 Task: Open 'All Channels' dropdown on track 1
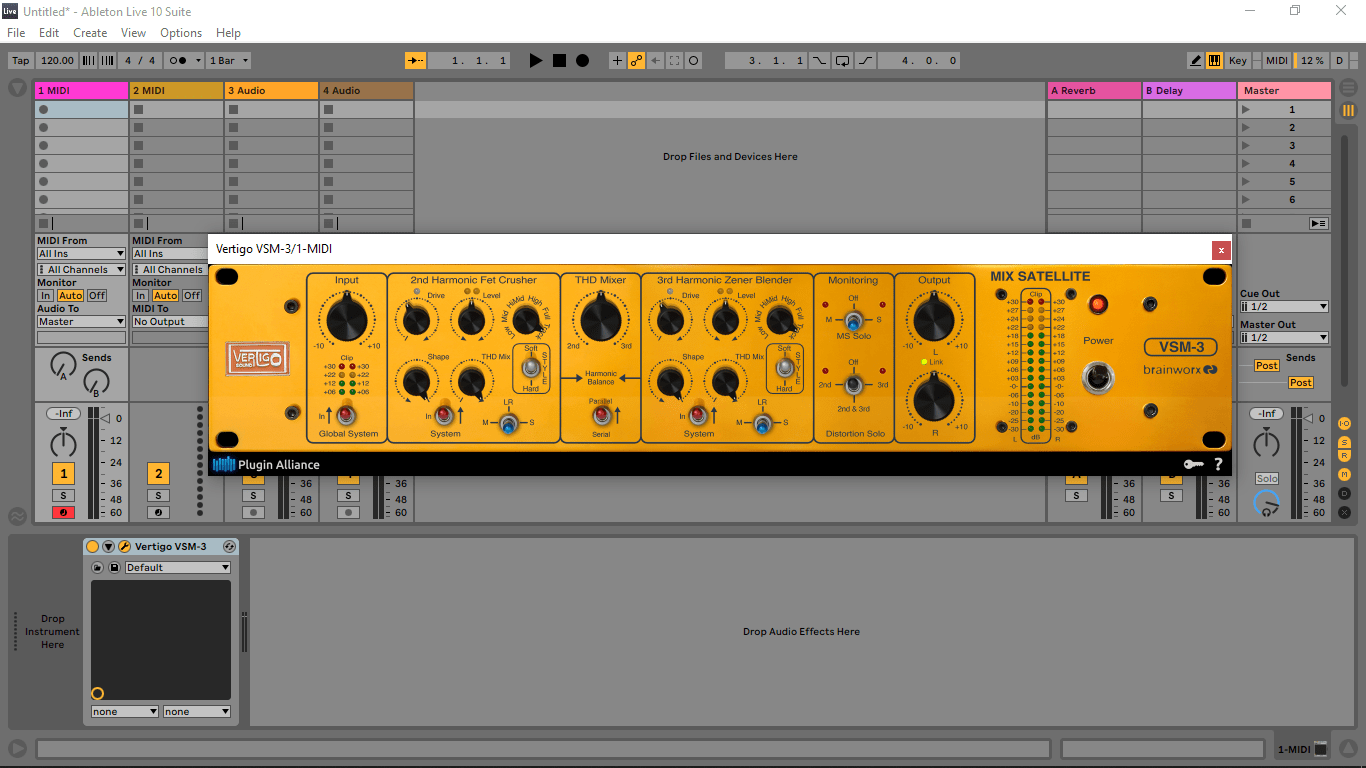(x=81, y=270)
